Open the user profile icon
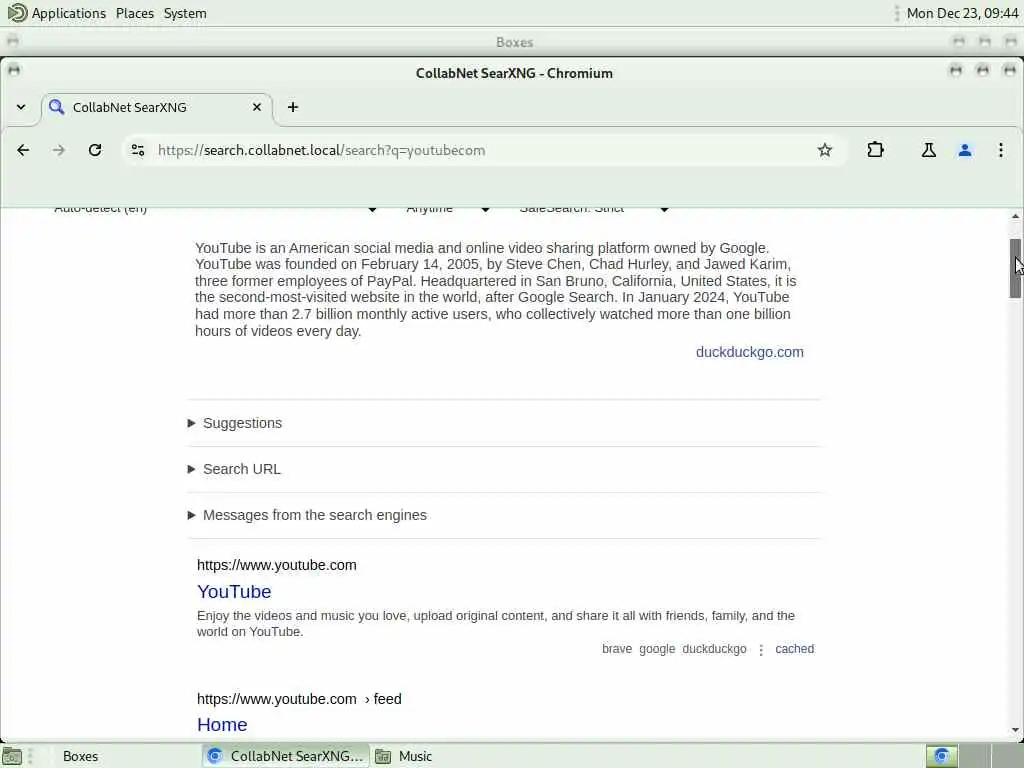The width and height of the screenshot is (1024, 768). (965, 150)
